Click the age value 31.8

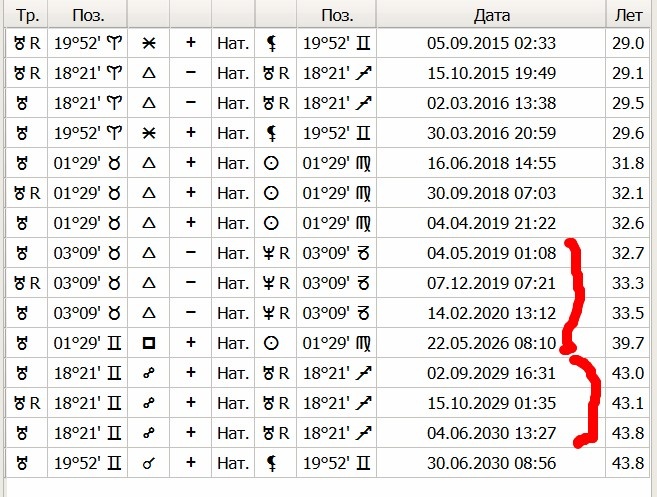628,163
